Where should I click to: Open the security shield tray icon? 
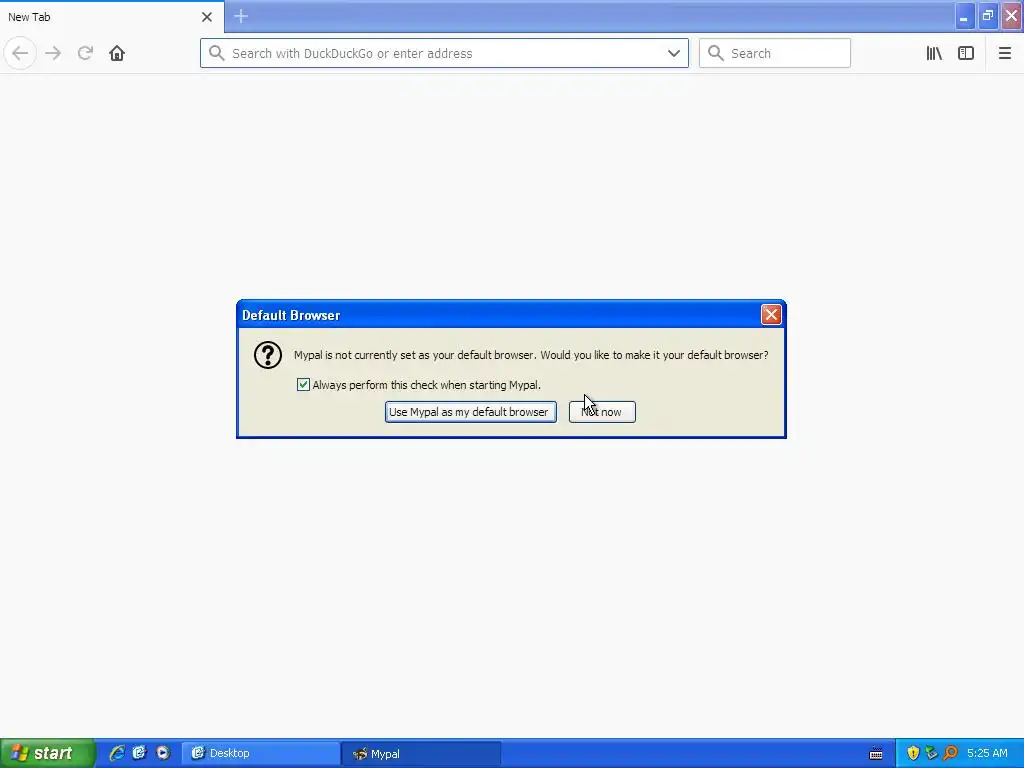[x=913, y=753]
